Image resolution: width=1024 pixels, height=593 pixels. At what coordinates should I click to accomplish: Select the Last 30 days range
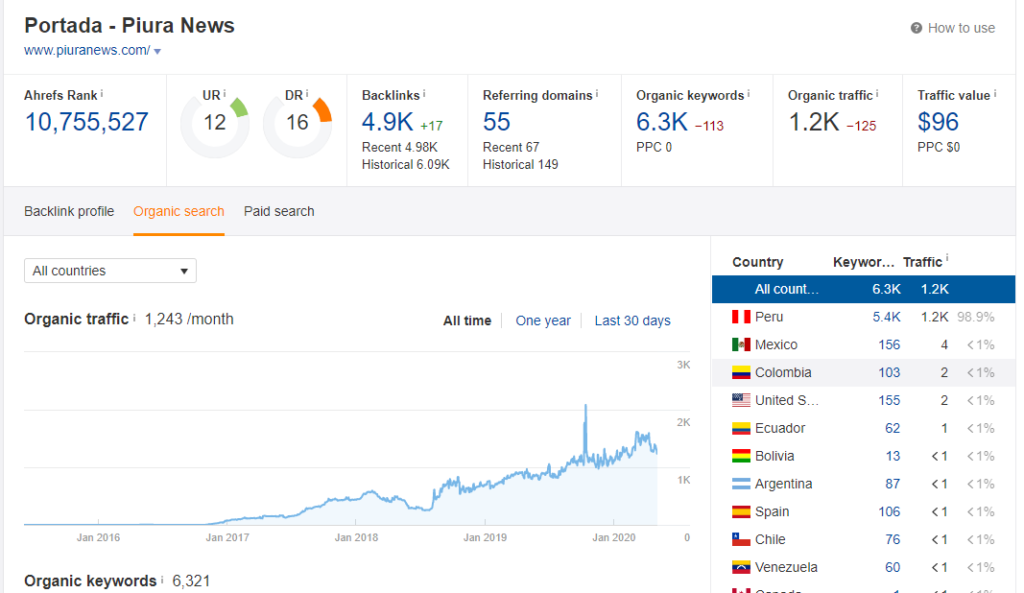632,321
